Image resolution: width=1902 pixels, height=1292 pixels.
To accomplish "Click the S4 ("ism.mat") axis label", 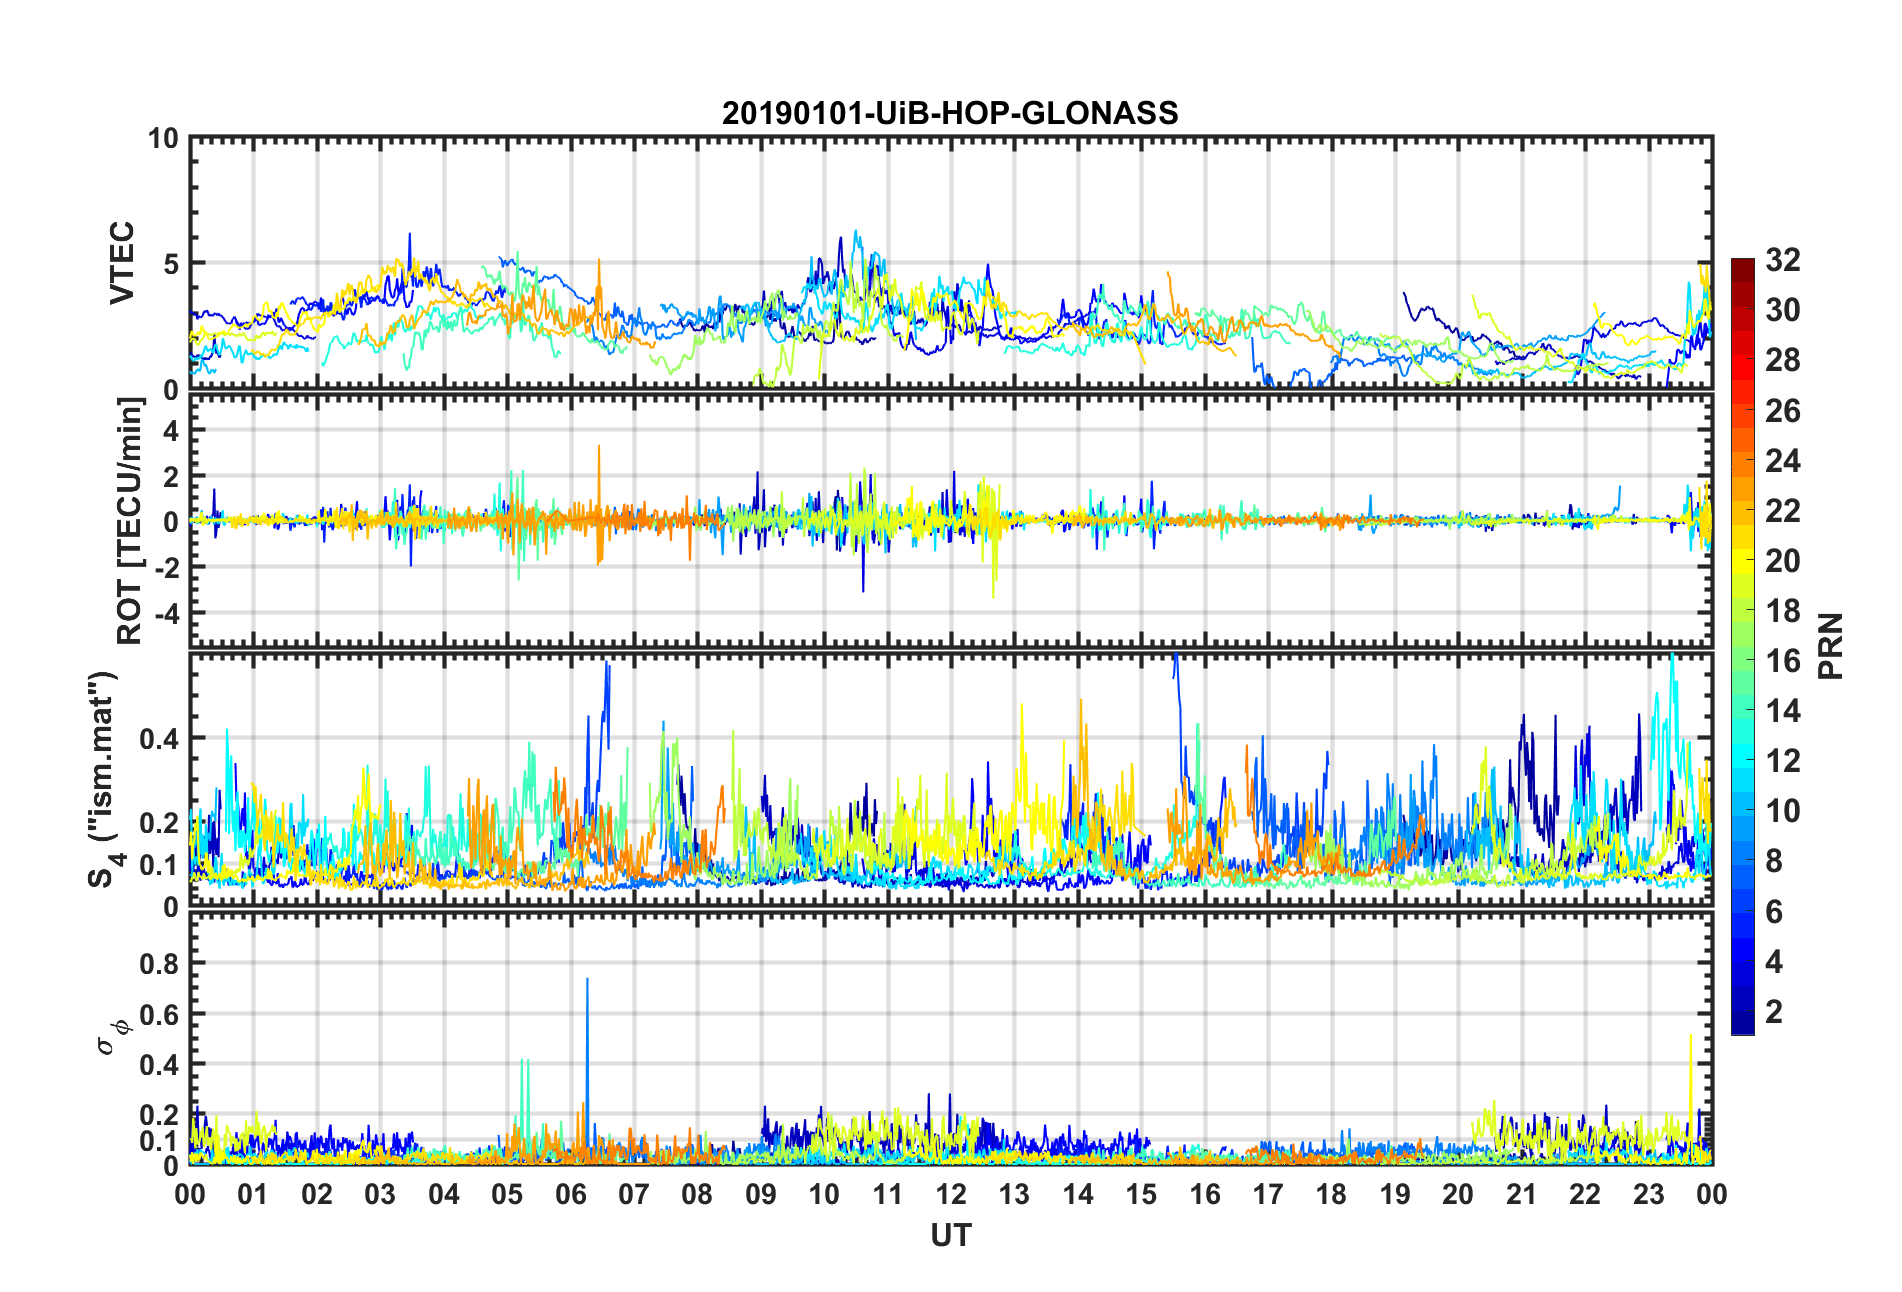I will tap(103, 780).
